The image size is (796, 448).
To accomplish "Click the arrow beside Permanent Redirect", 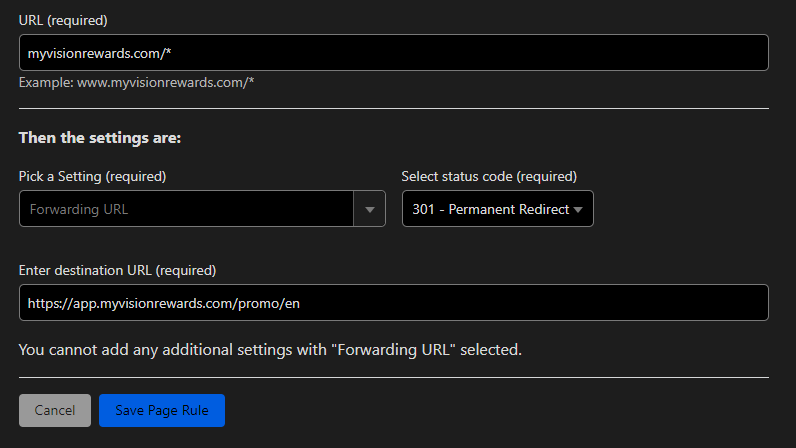I will click(x=578, y=209).
